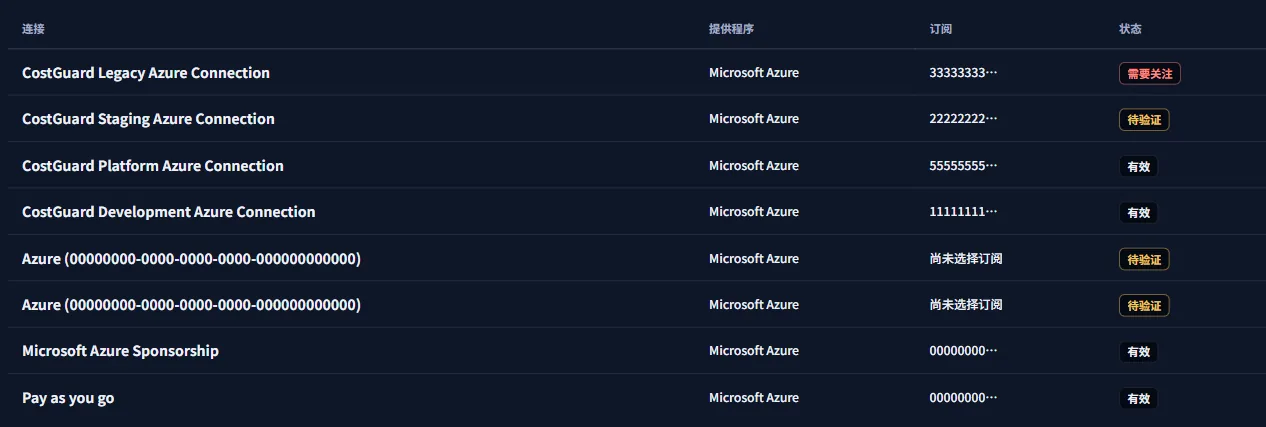The width and height of the screenshot is (1266, 427).
Task: Click Microsoft Azure provider in Legacy row
Action: tap(754, 73)
